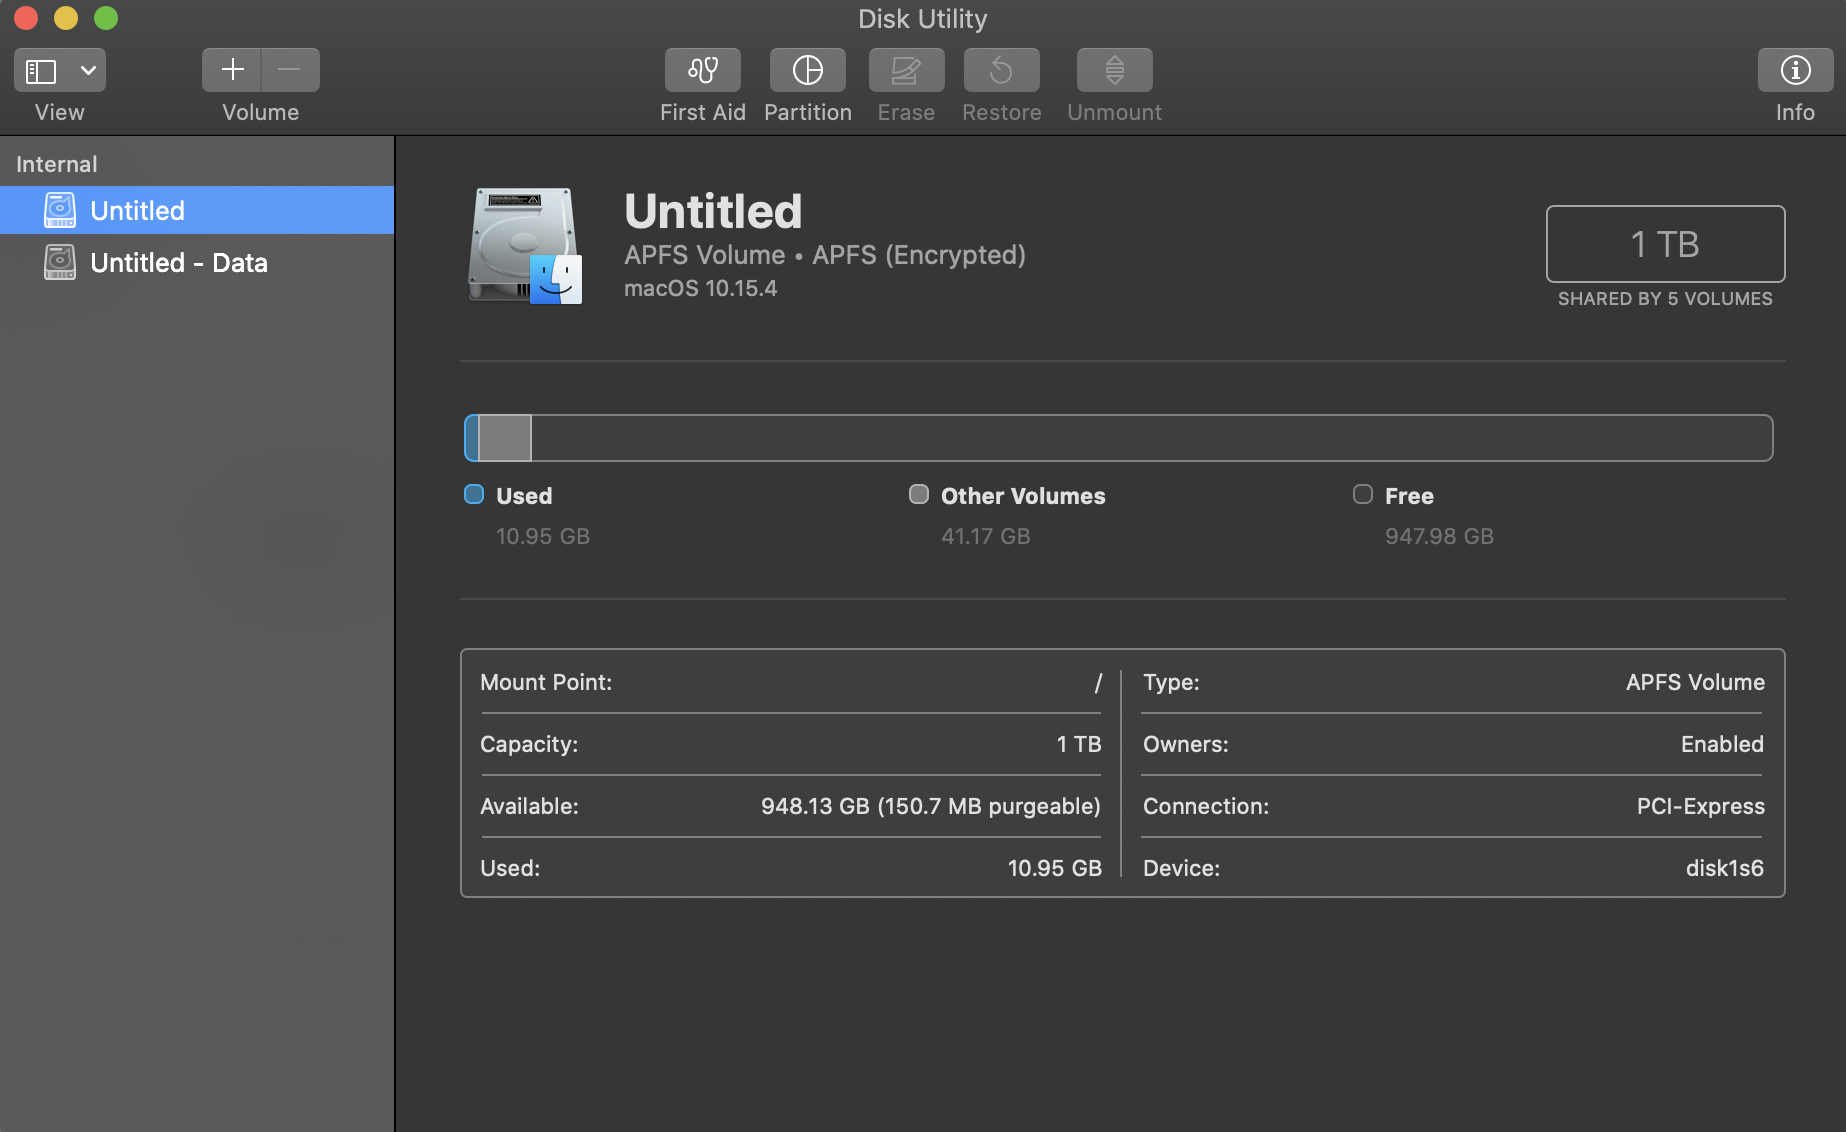Click the Device disk1s6 value
Image resolution: width=1846 pixels, height=1132 pixels.
(1725, 868)
